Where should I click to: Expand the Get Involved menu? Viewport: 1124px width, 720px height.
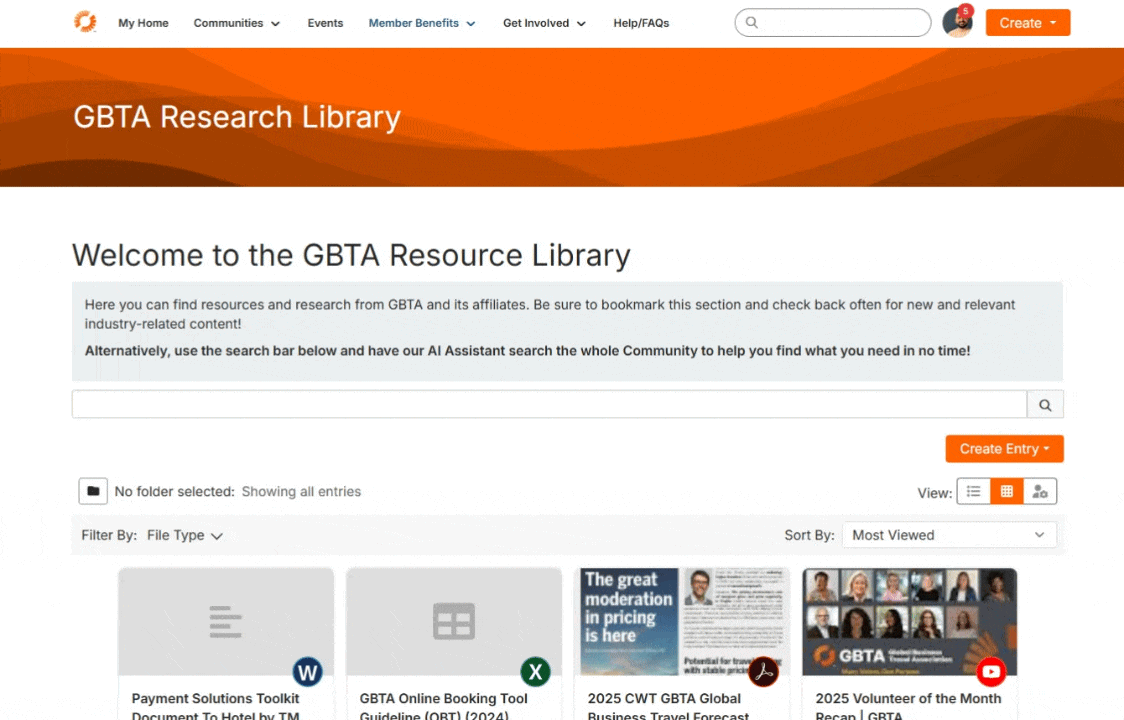[x=544, y=23]
